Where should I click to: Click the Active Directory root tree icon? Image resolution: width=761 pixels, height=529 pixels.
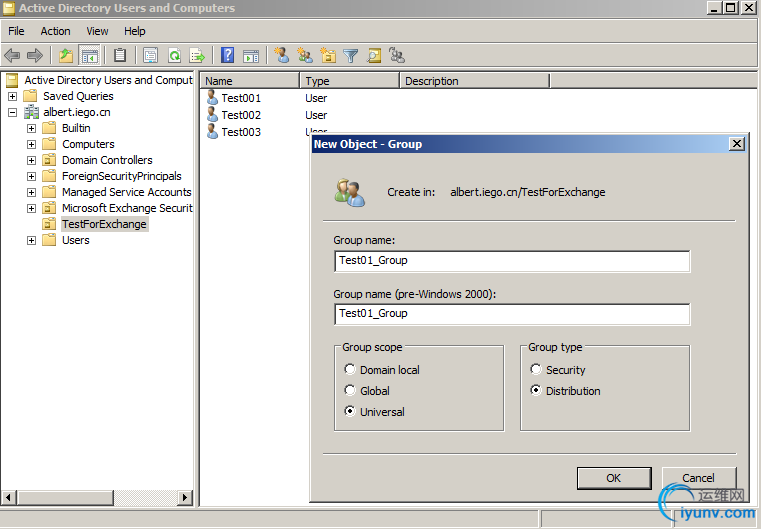tap(12, 80)
